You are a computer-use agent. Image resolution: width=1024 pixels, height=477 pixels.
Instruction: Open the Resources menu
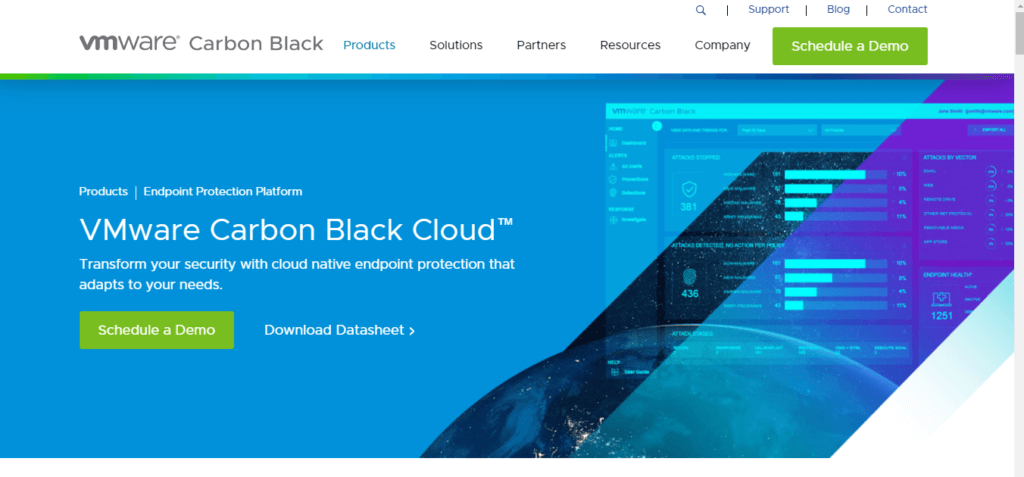(630, 45)
